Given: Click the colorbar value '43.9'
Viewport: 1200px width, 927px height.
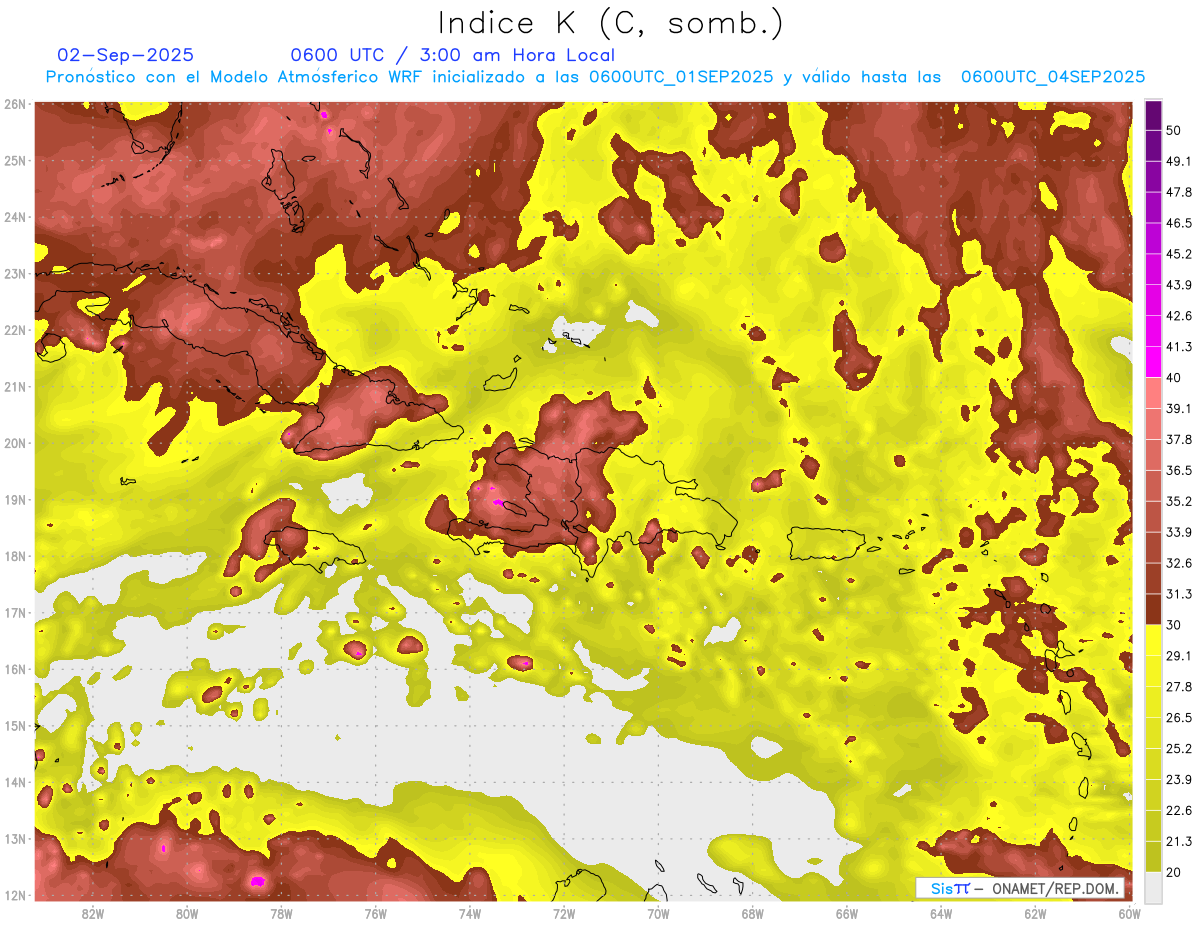Looking at the screenshot, I should coord(1178,285).
